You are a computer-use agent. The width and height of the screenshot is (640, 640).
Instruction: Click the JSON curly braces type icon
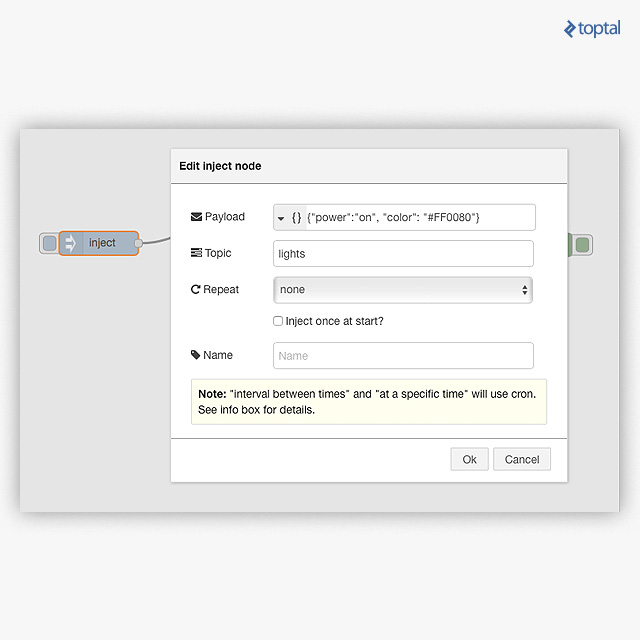(x=297, y=218)
